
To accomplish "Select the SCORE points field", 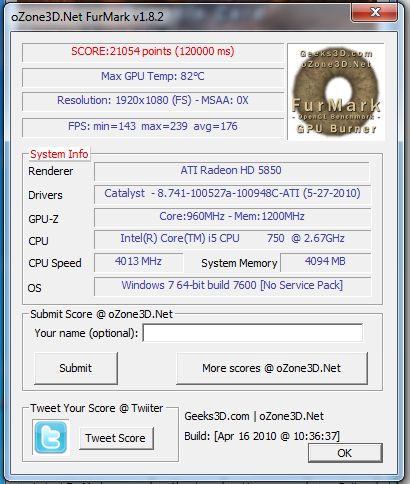I will pos(153,52).
